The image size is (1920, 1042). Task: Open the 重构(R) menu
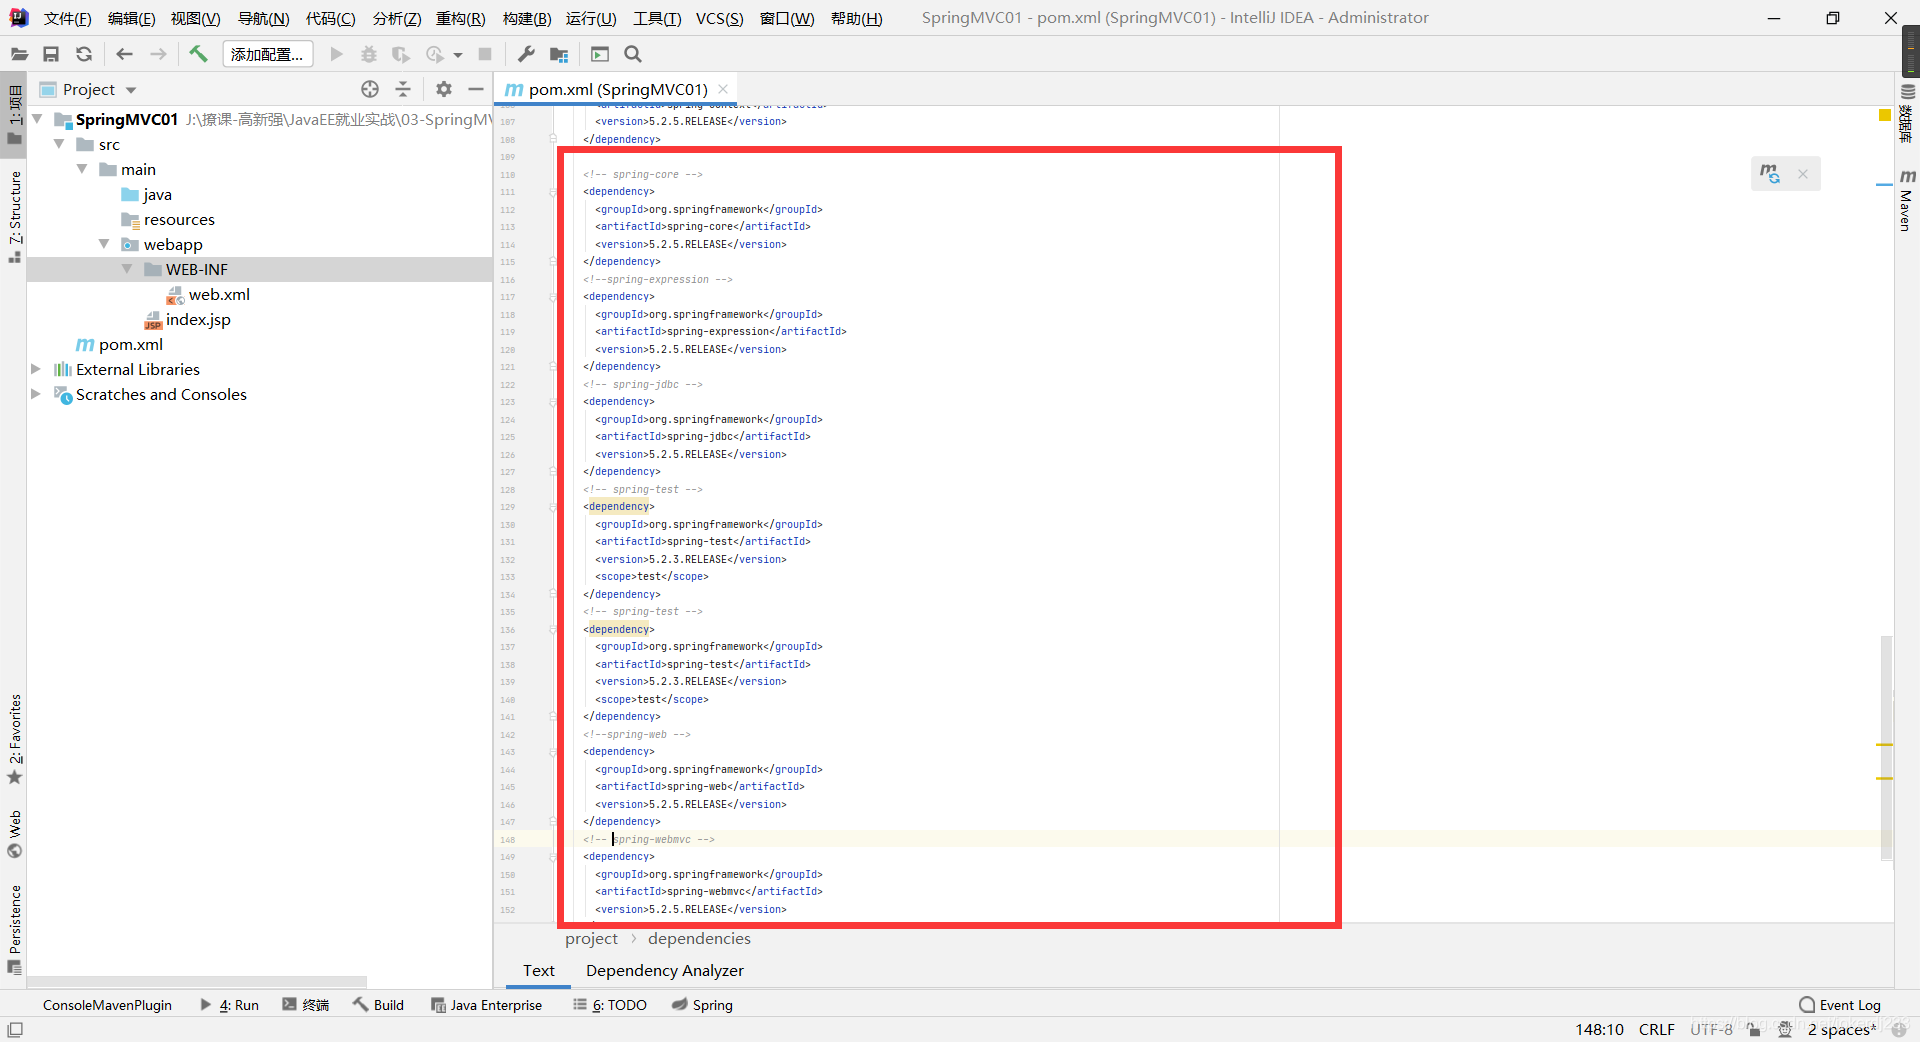coord(460,18)
